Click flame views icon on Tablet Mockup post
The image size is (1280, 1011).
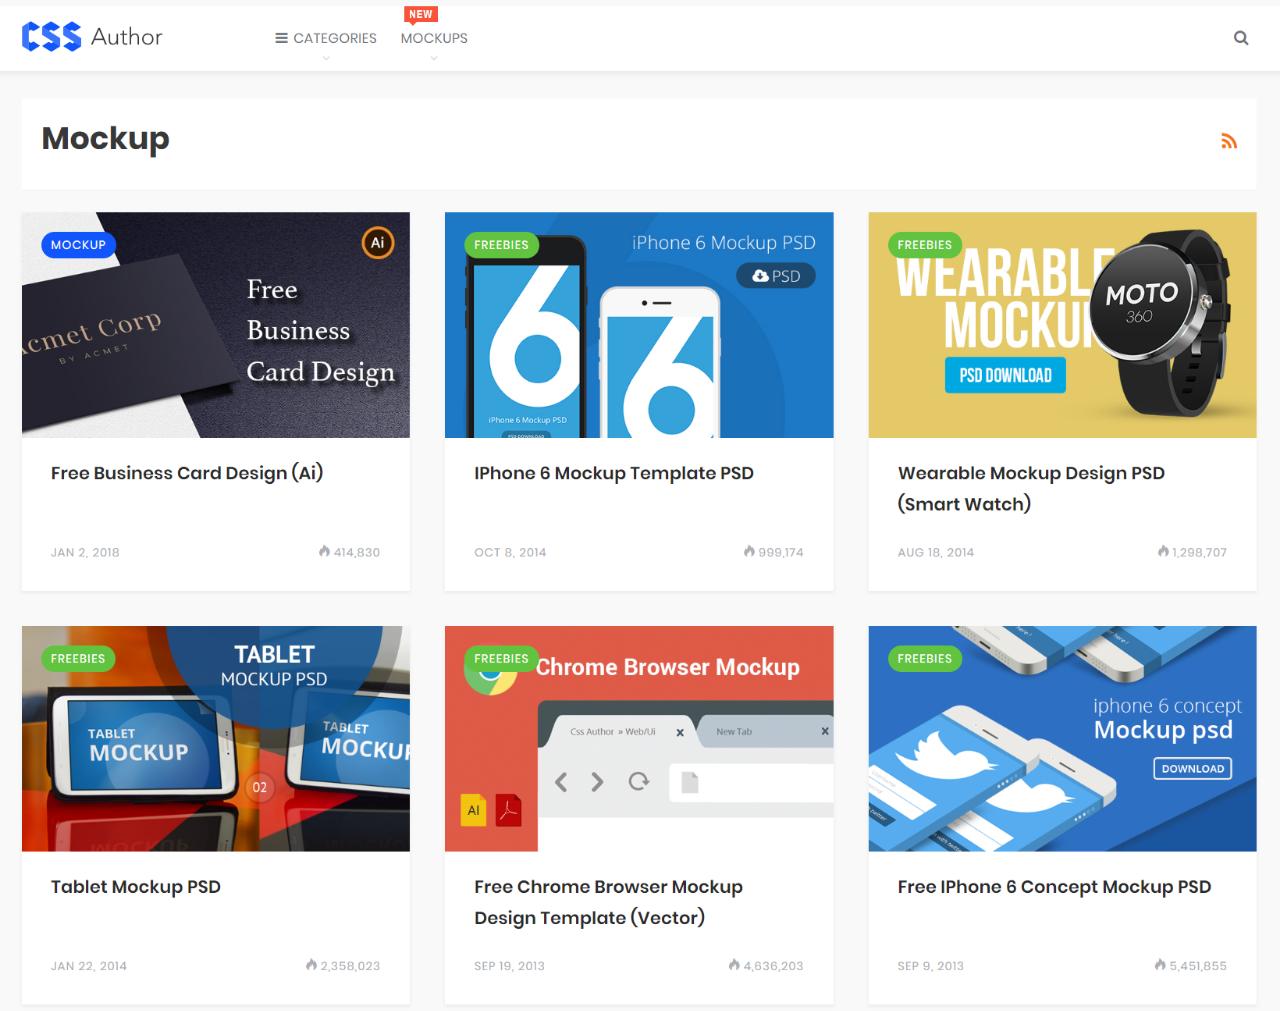[311, 965]
